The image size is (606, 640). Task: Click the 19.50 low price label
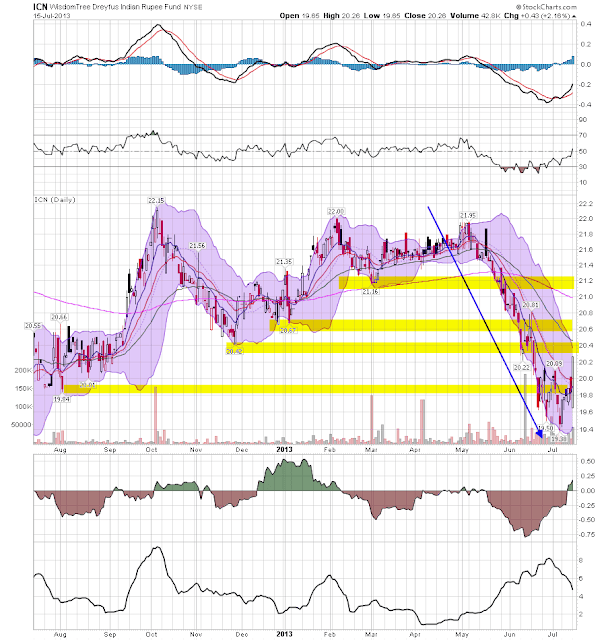(x=546, y=428)
